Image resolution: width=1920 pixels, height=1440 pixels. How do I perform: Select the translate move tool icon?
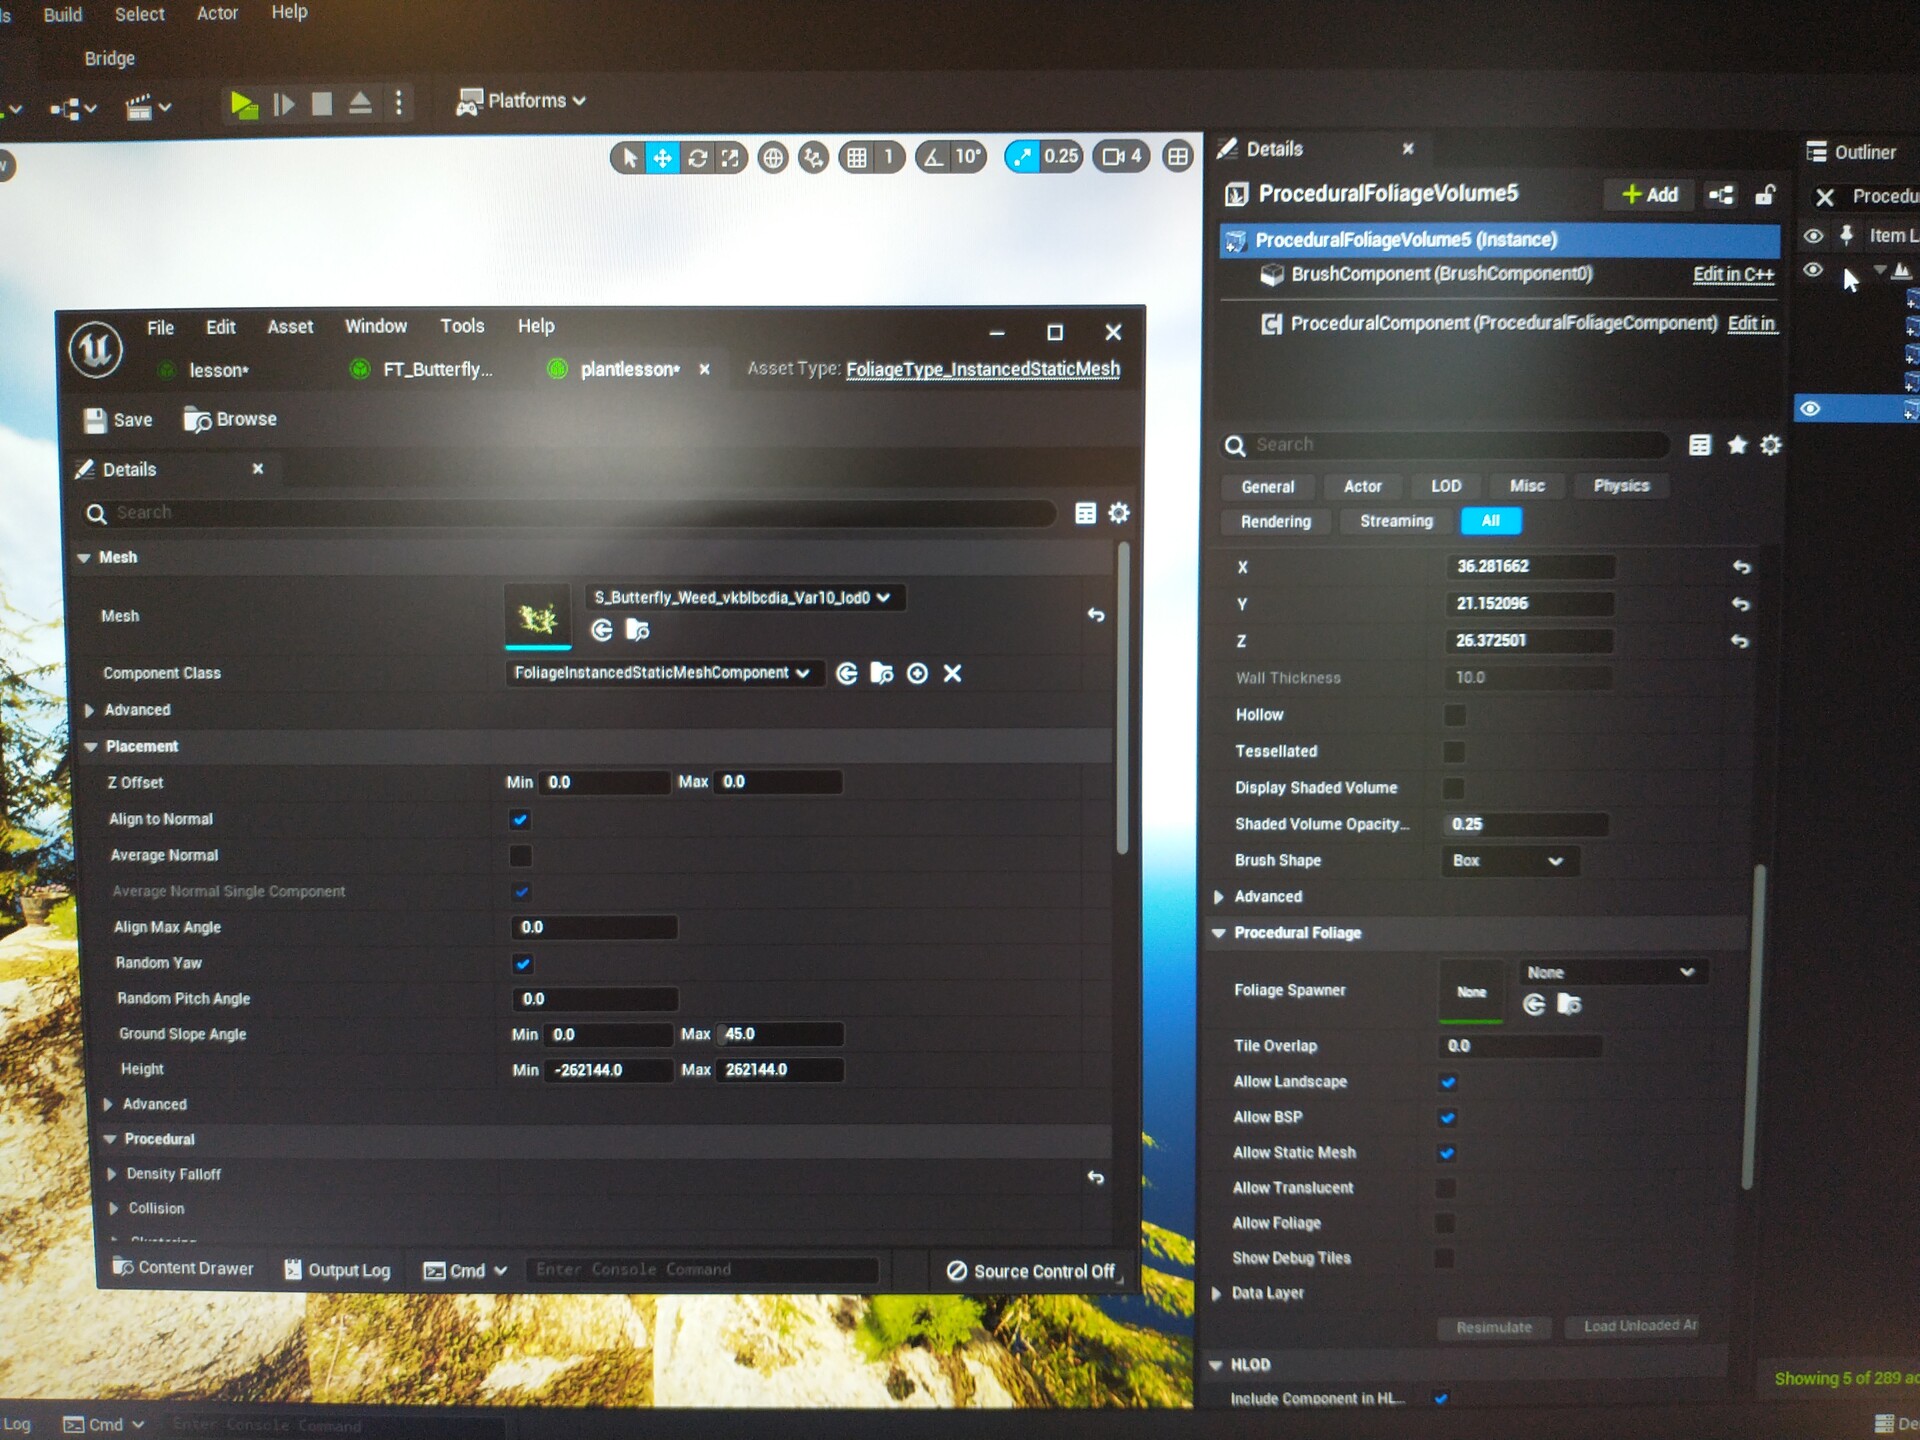(x=662, y=158)
